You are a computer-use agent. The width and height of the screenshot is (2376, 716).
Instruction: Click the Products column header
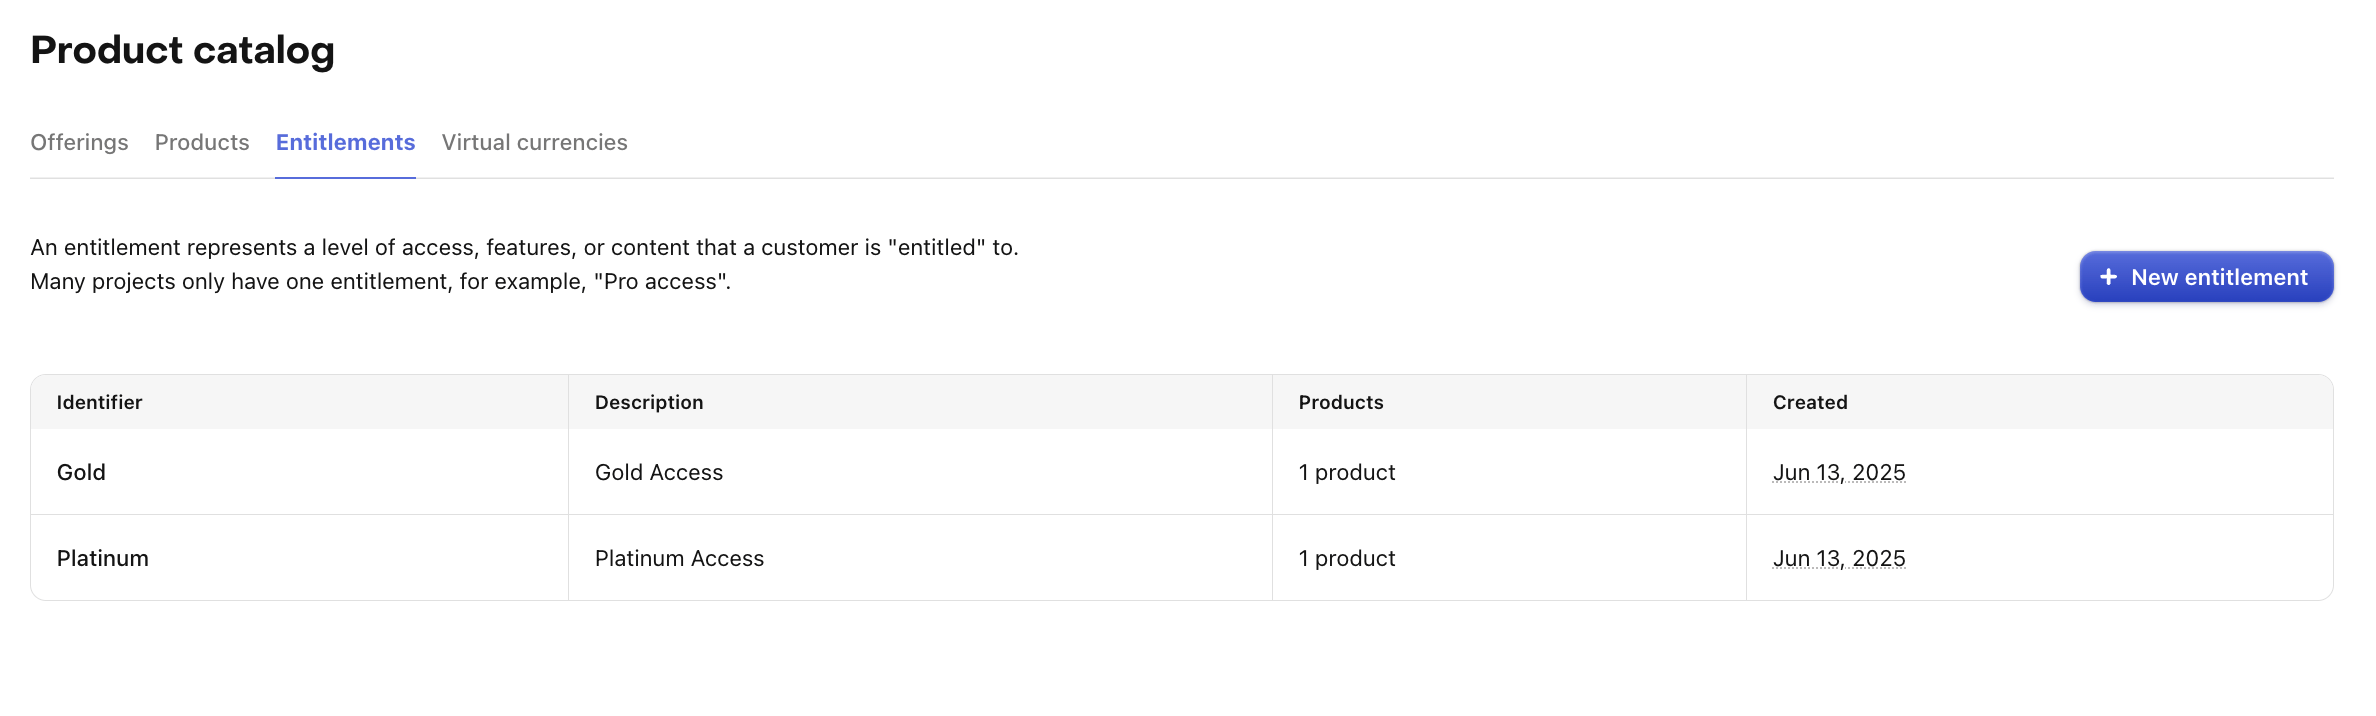pos(1341,402)
